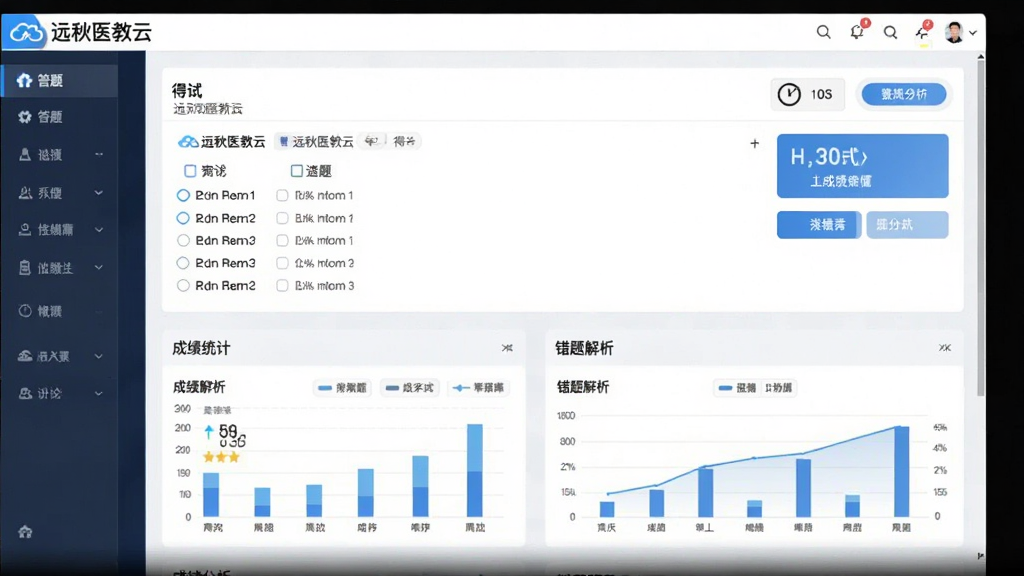The width and height of the screenshot is (1024, 576).
Task: Check the mtom 1 checkbox beside Rdn Rem1
Action: (282, 195)
